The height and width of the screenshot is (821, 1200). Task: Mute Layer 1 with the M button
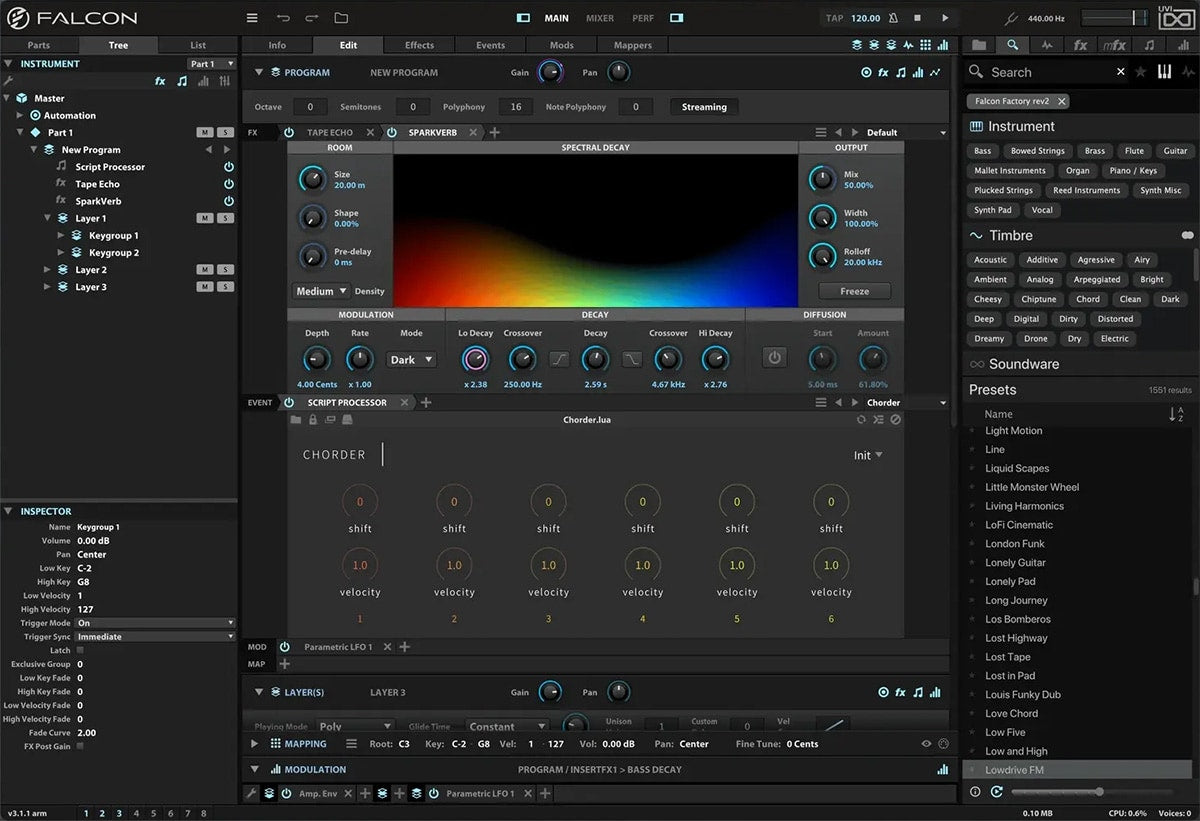pyautogui.click(x=204, y=218)
